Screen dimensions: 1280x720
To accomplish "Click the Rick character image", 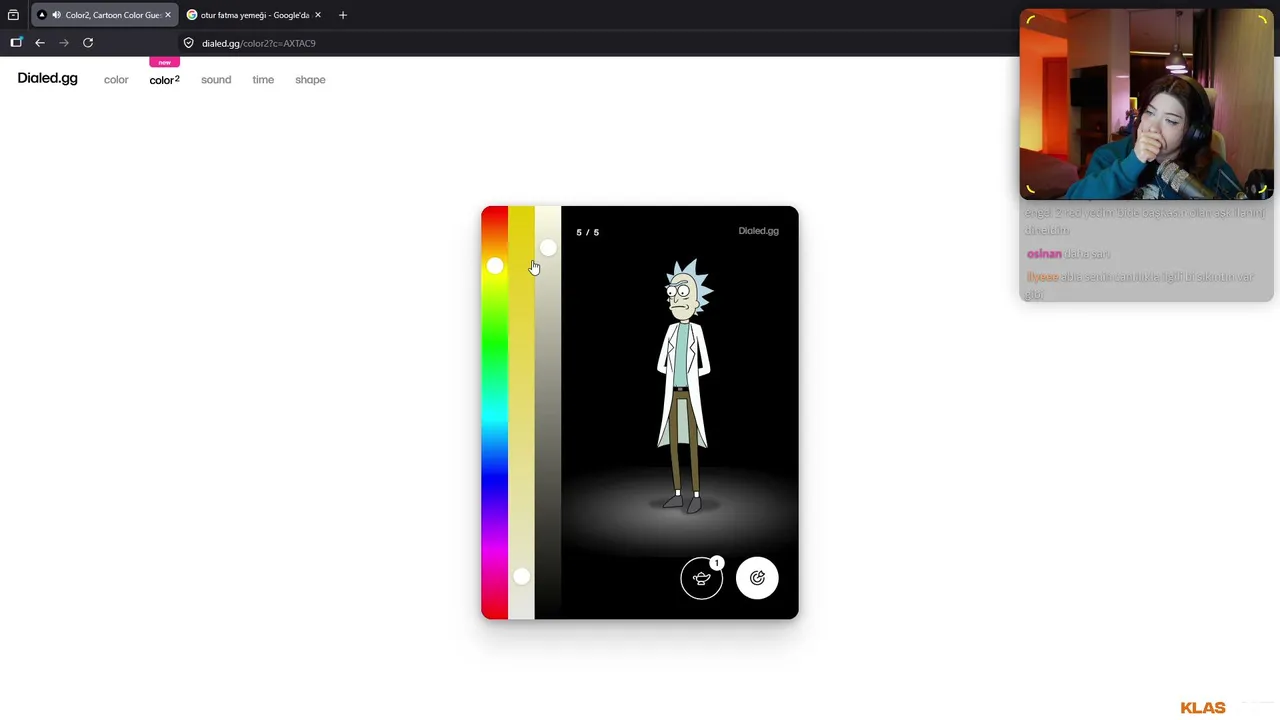I will click(684, 386).
